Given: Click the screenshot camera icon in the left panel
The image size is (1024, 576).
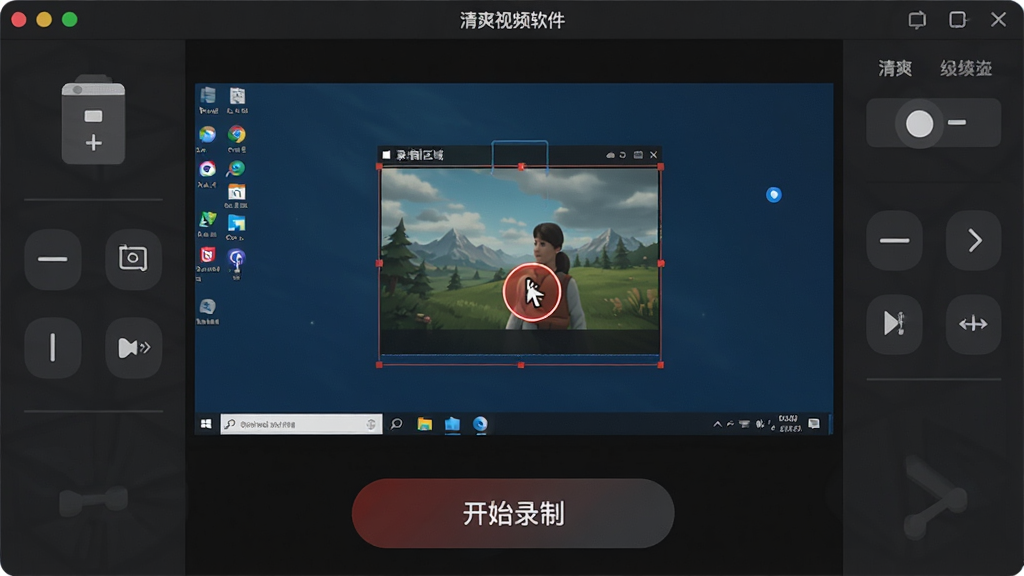Looking at the screenshot, I should [133, 259].
